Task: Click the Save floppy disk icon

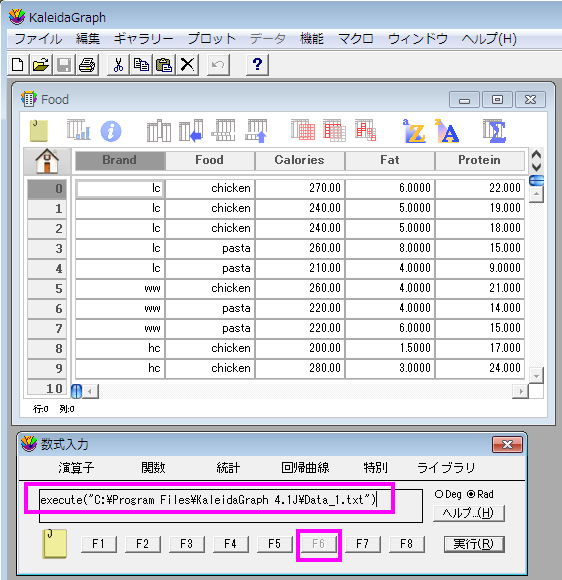Action: [64, 65]
